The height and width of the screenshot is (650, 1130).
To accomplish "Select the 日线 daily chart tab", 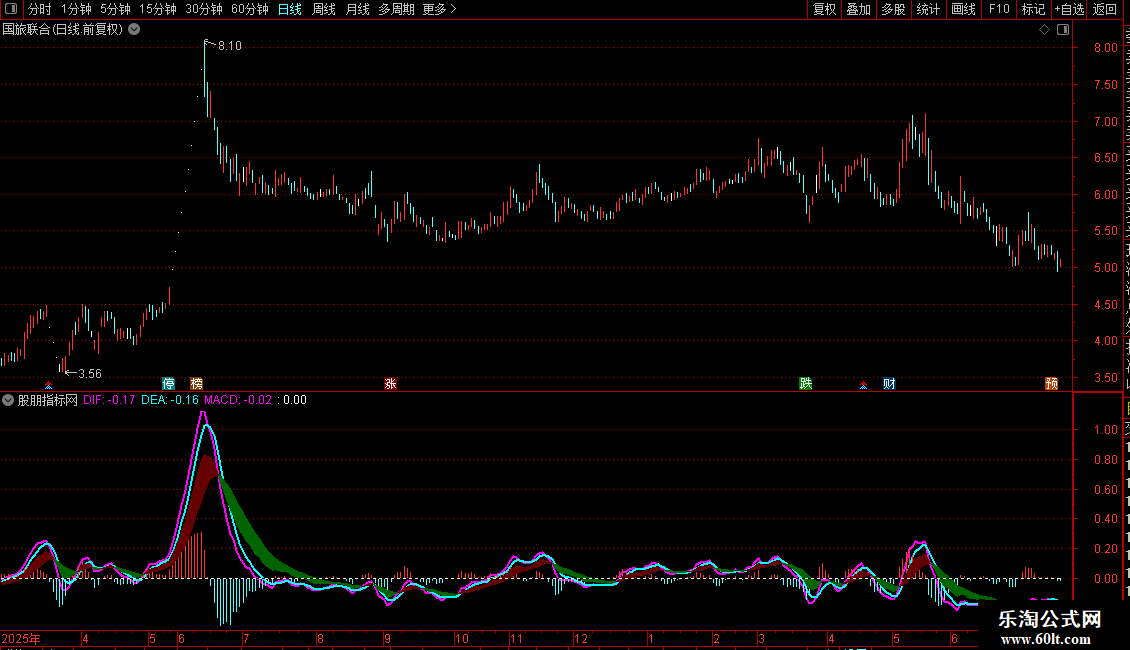I will point(290,9).
